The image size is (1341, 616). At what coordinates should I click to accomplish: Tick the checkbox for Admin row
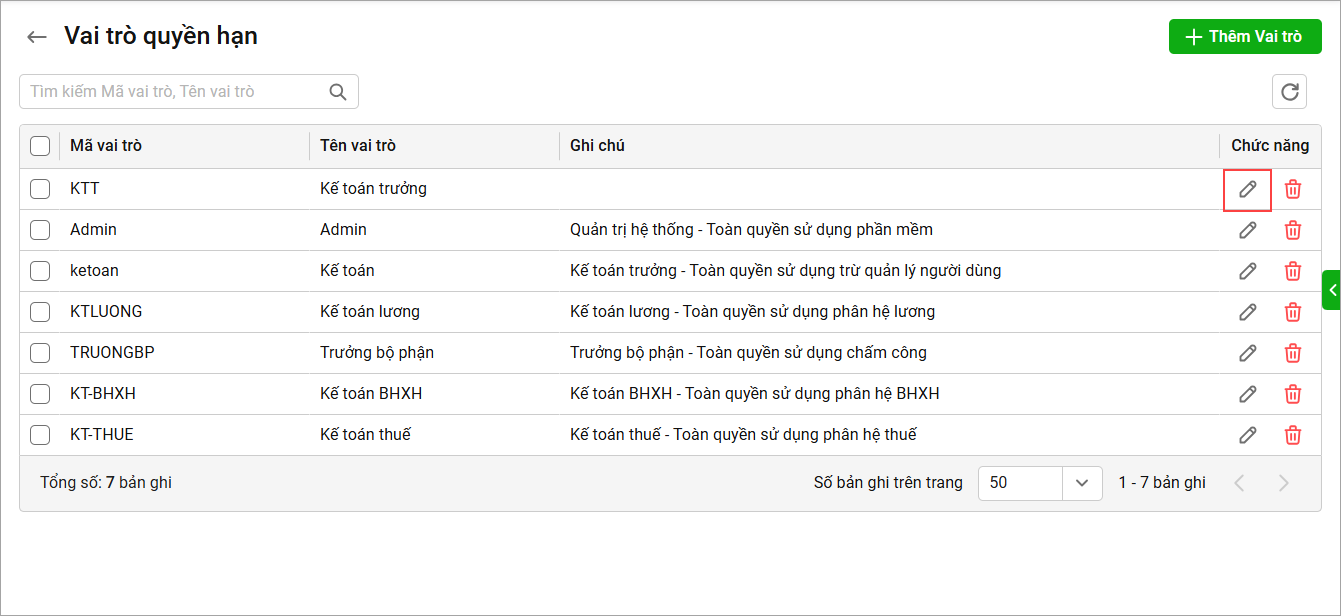click(40, 230)
